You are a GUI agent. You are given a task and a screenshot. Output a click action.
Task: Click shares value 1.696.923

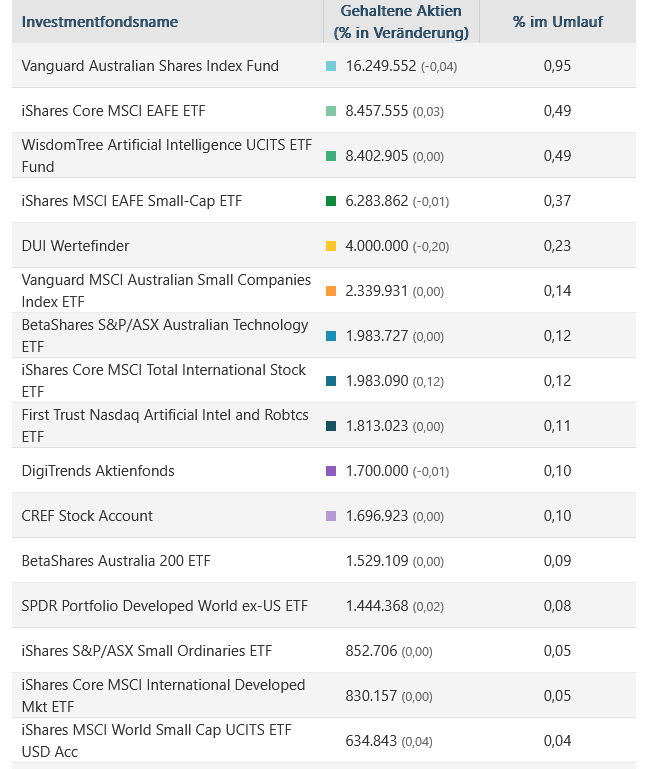point(377,516)
